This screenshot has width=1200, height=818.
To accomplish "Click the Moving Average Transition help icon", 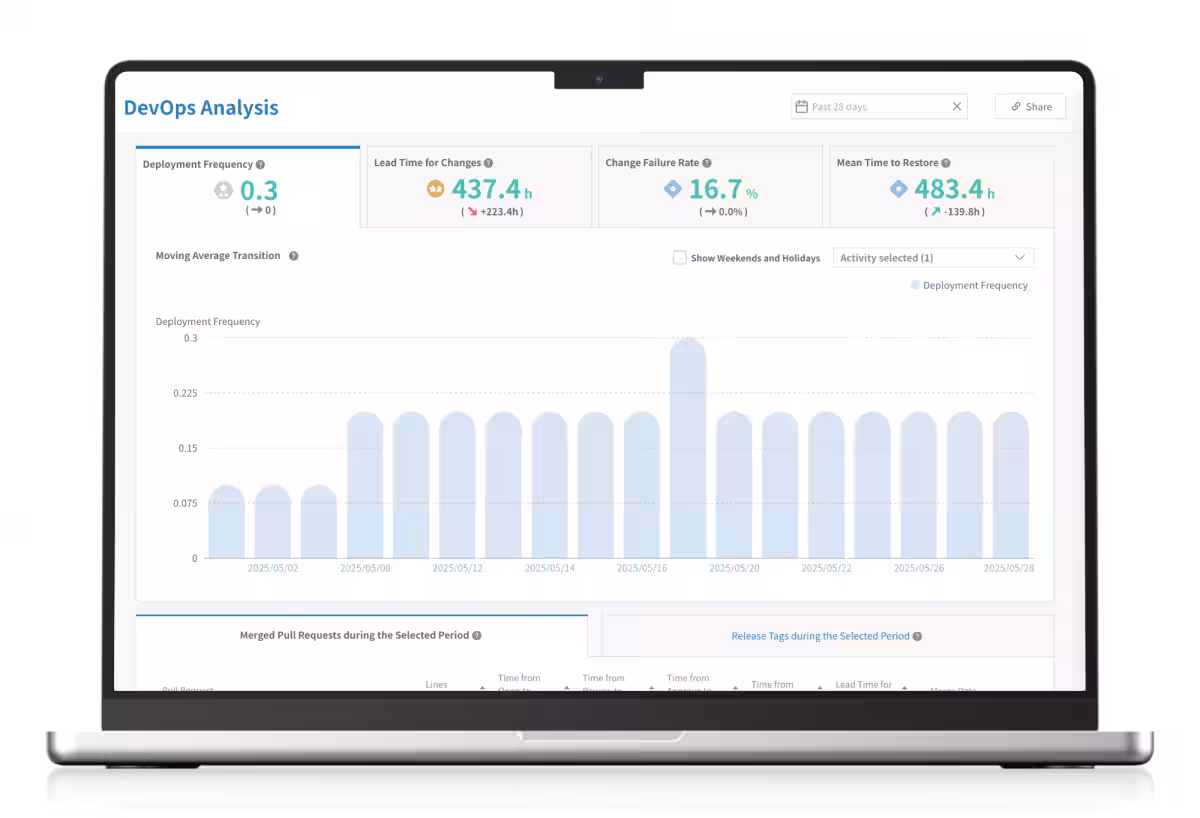I will pos(294,256).
